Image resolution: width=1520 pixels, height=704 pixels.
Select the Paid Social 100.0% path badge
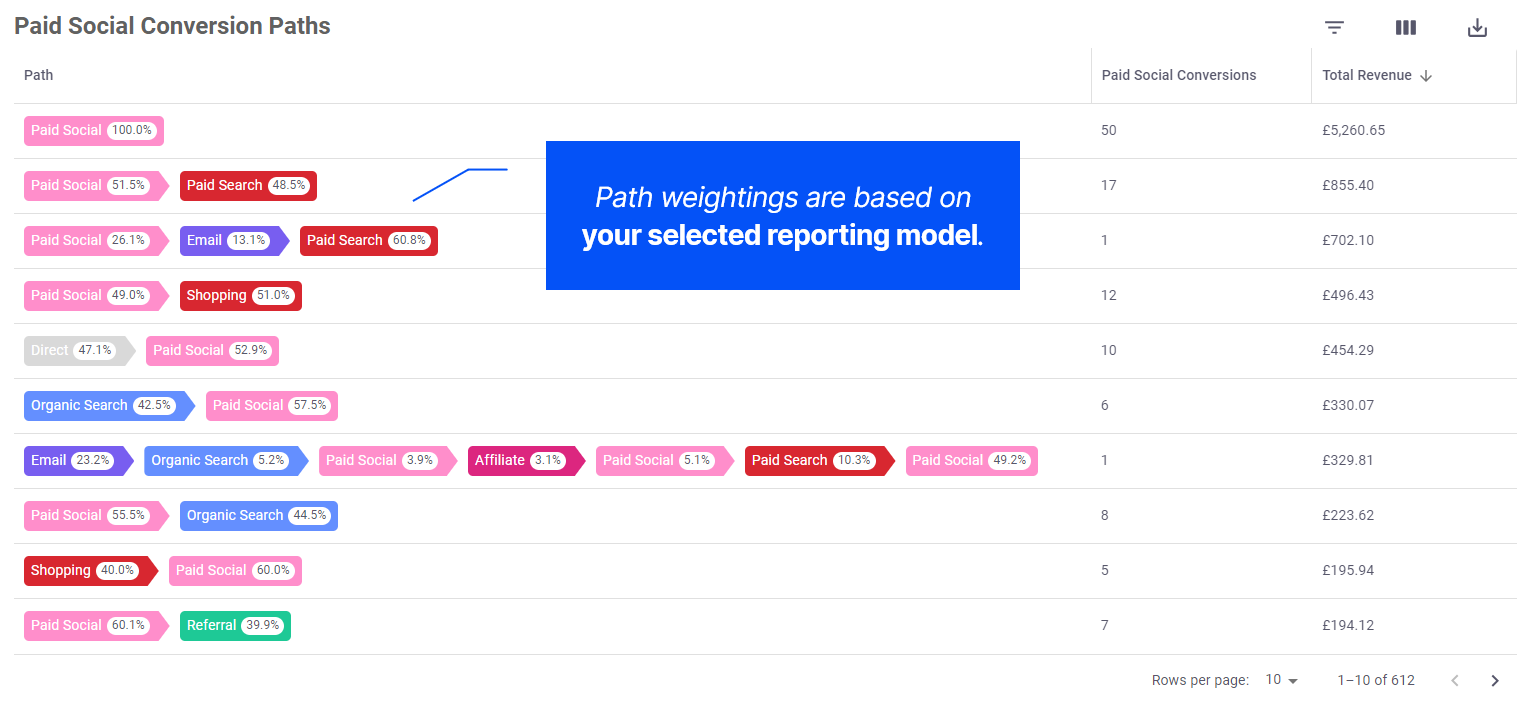click(93, 130)
